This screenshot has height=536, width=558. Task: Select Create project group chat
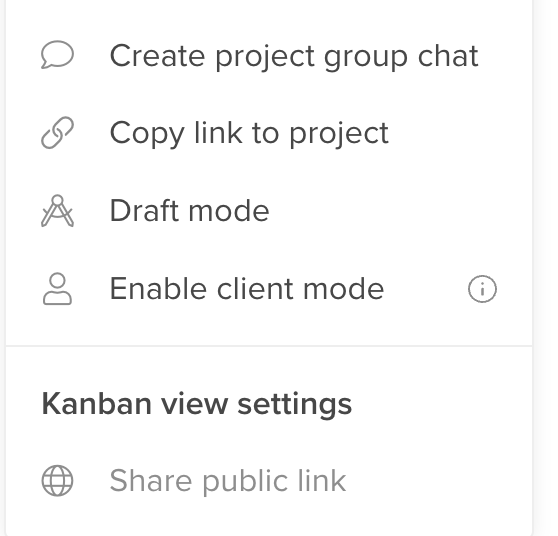point(269,55)
